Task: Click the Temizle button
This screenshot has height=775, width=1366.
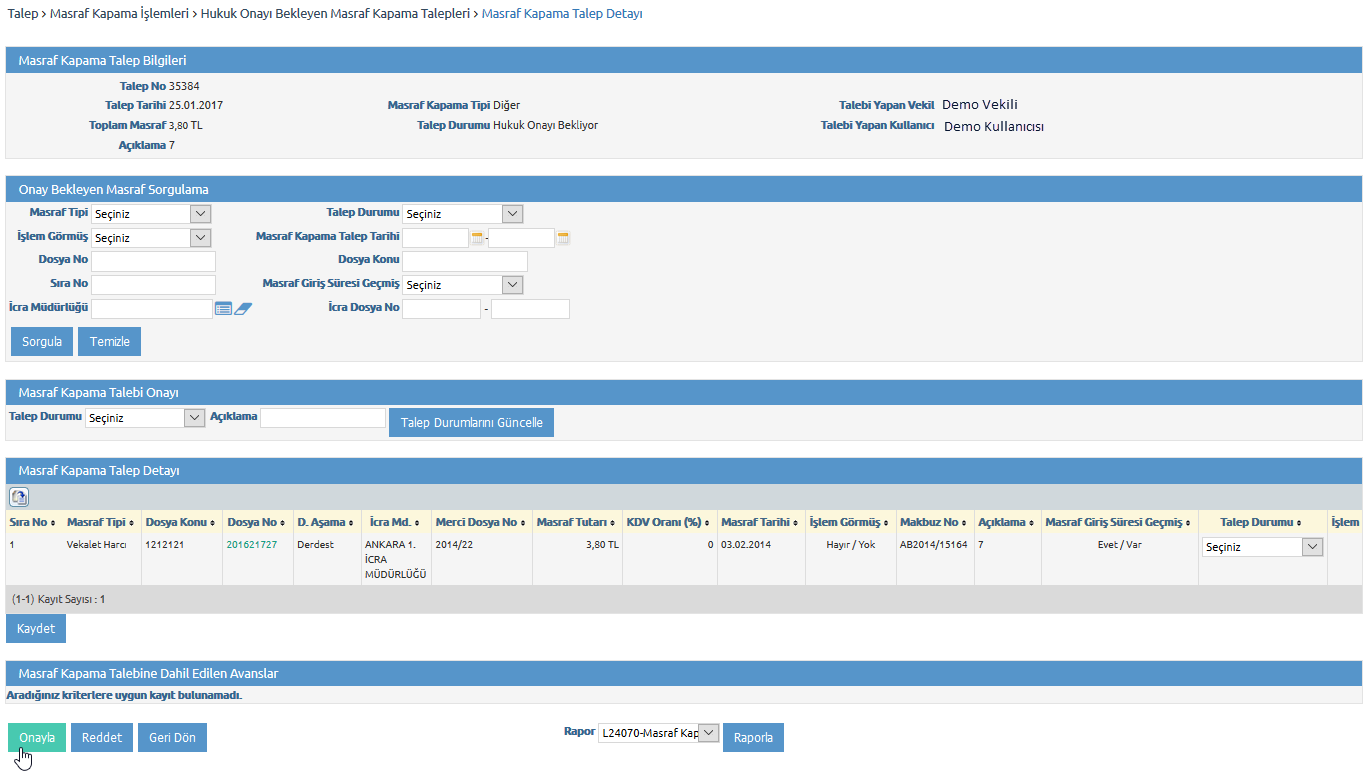Action: point(110,341)
